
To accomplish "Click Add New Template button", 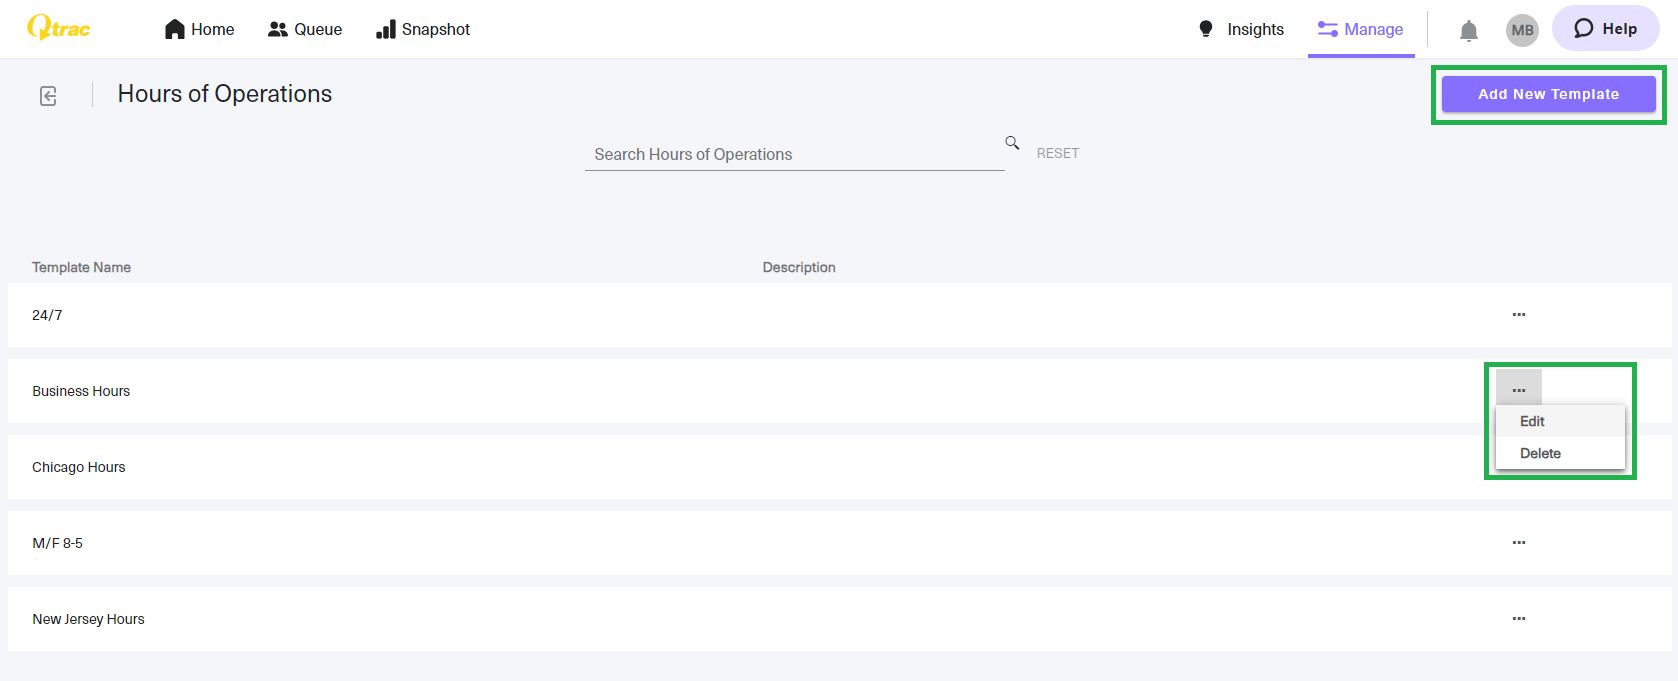I will [x=1548, y=94].
